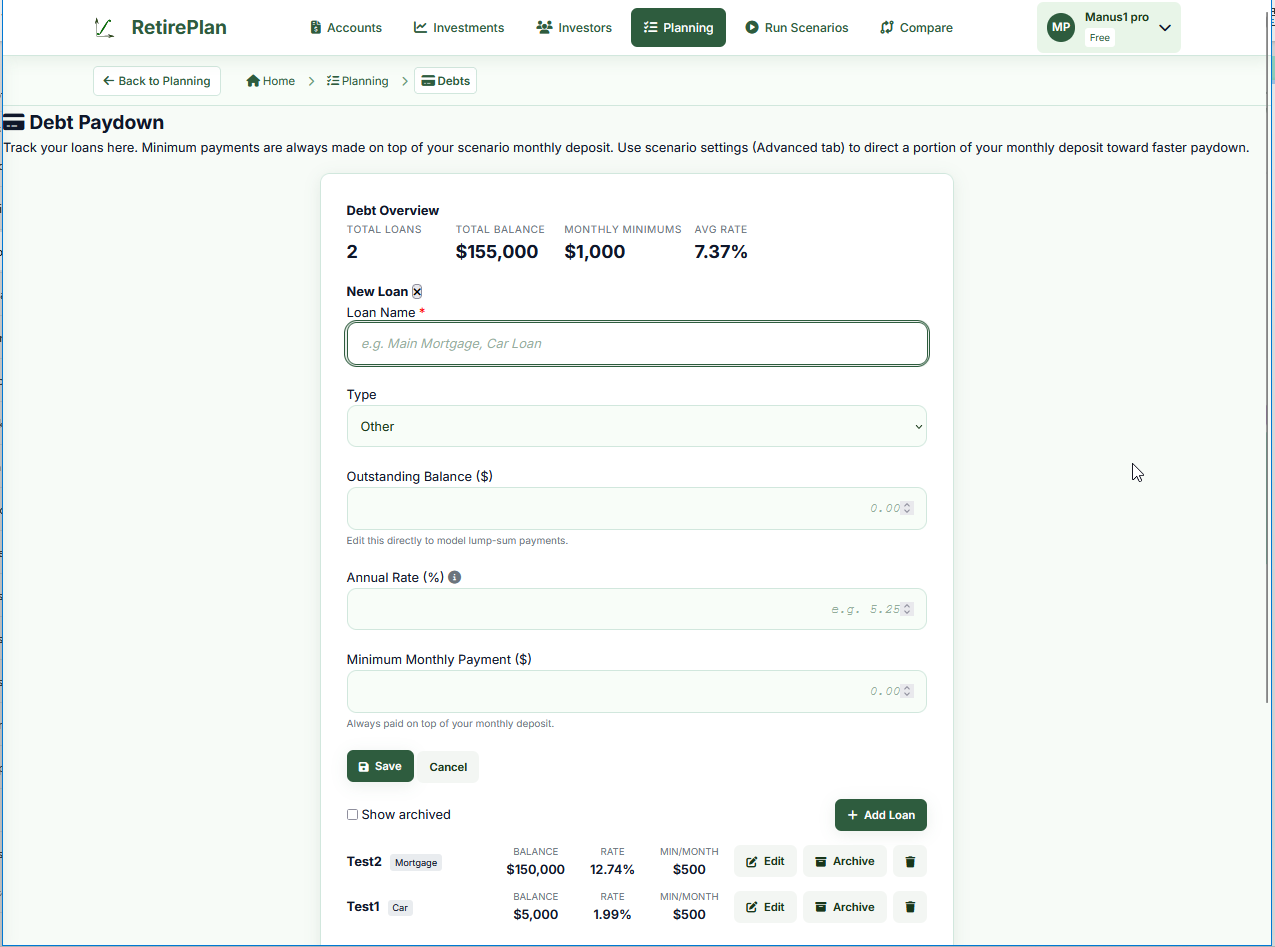Click the Debts breadcrumb

pos(446,81)
